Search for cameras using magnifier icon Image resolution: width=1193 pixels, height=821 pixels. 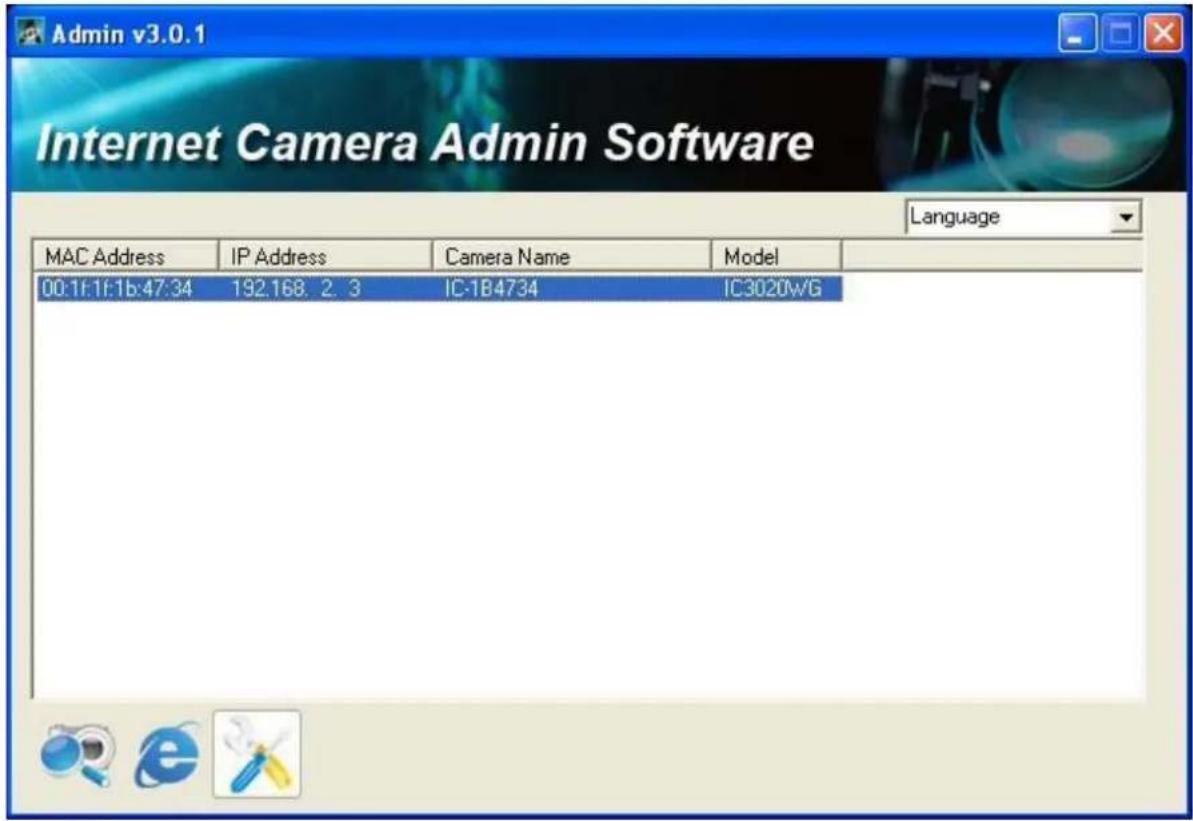[x=78, y=754]
